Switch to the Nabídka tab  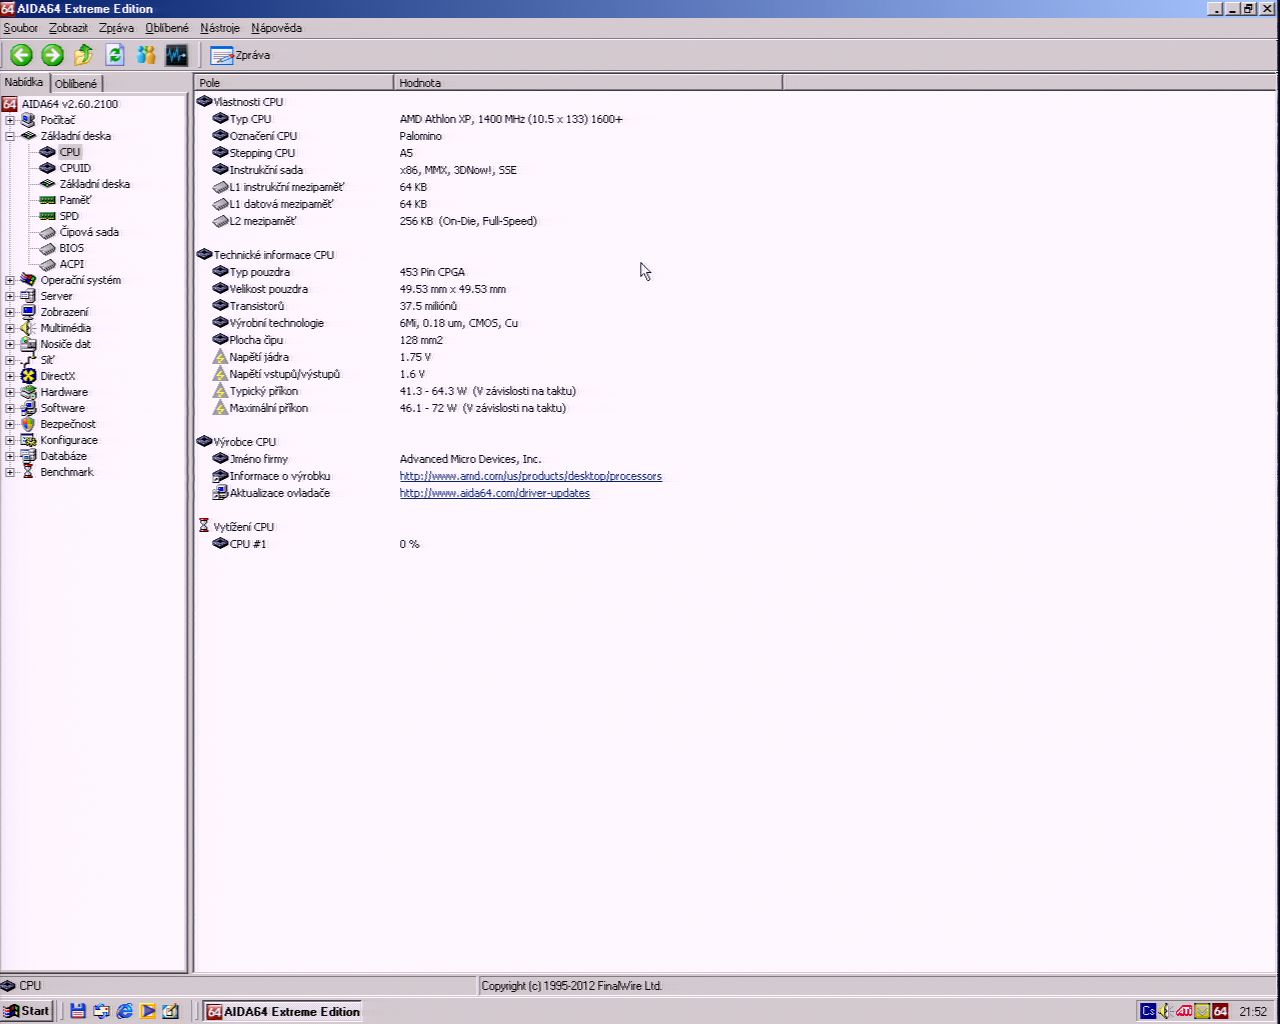point(24,82)
